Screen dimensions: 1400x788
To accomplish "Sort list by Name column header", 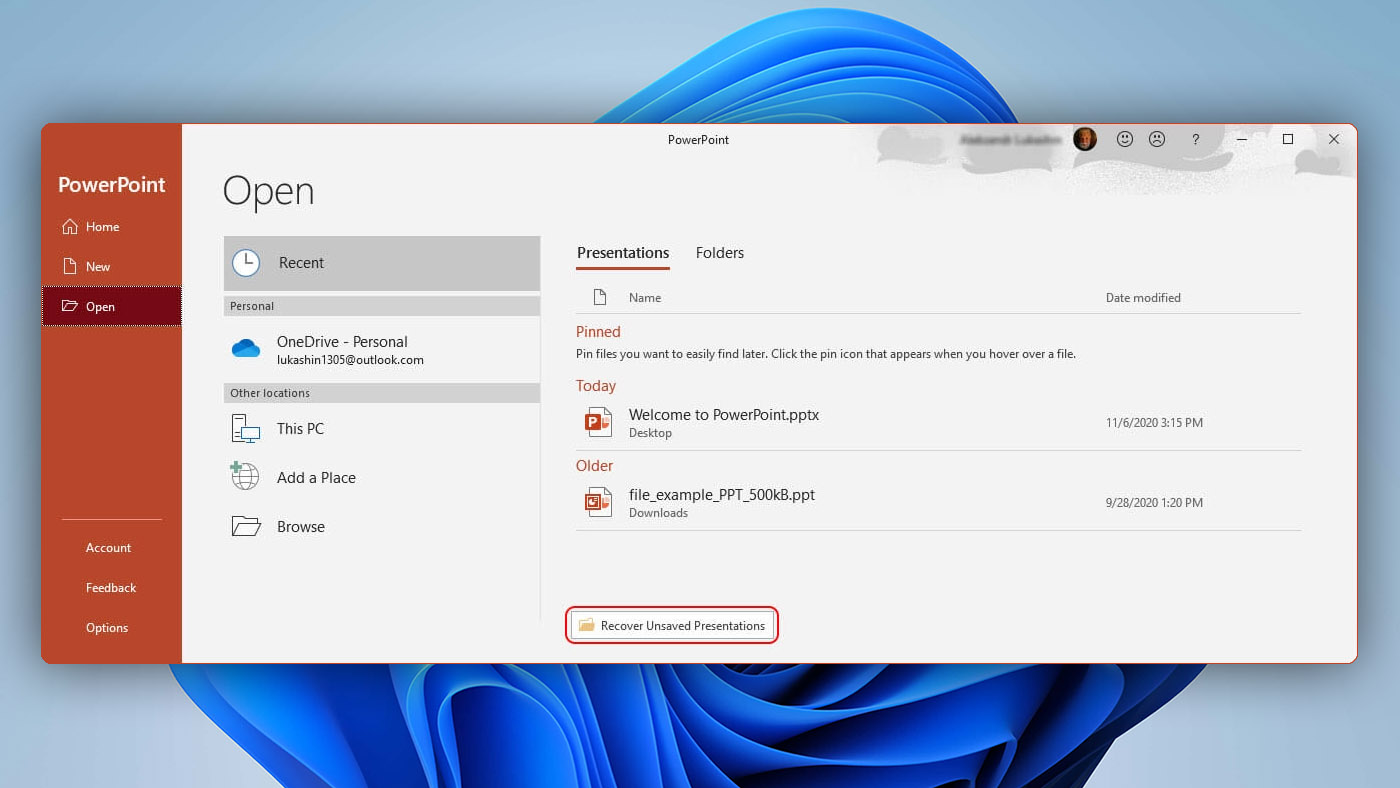I will coord(645,298).
